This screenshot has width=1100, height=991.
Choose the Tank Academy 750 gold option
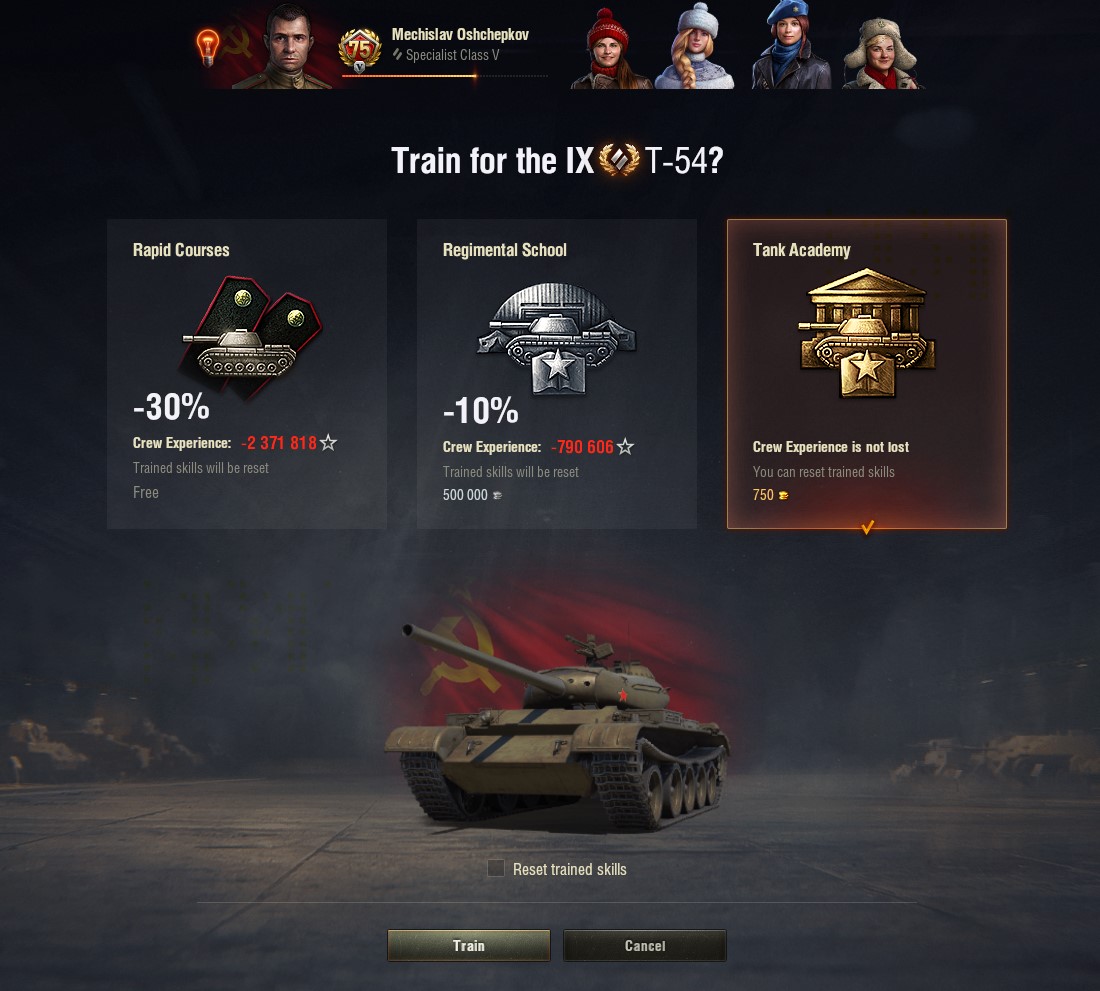click(x=867, y=374)
